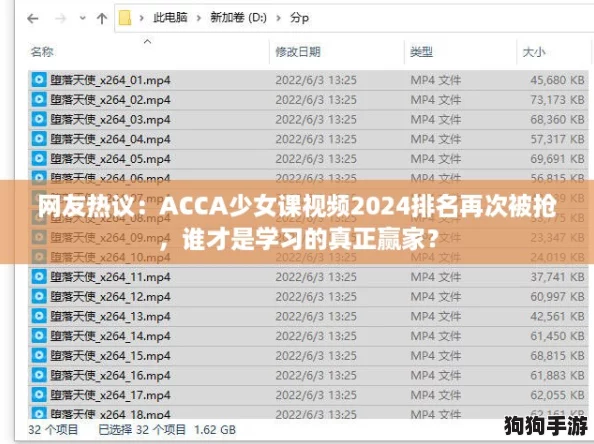The width and height of the screenshot is (594, 444).
Task: Click the video icon of 堕落天使_x264_01.mp4
Action: pos(39,80)
